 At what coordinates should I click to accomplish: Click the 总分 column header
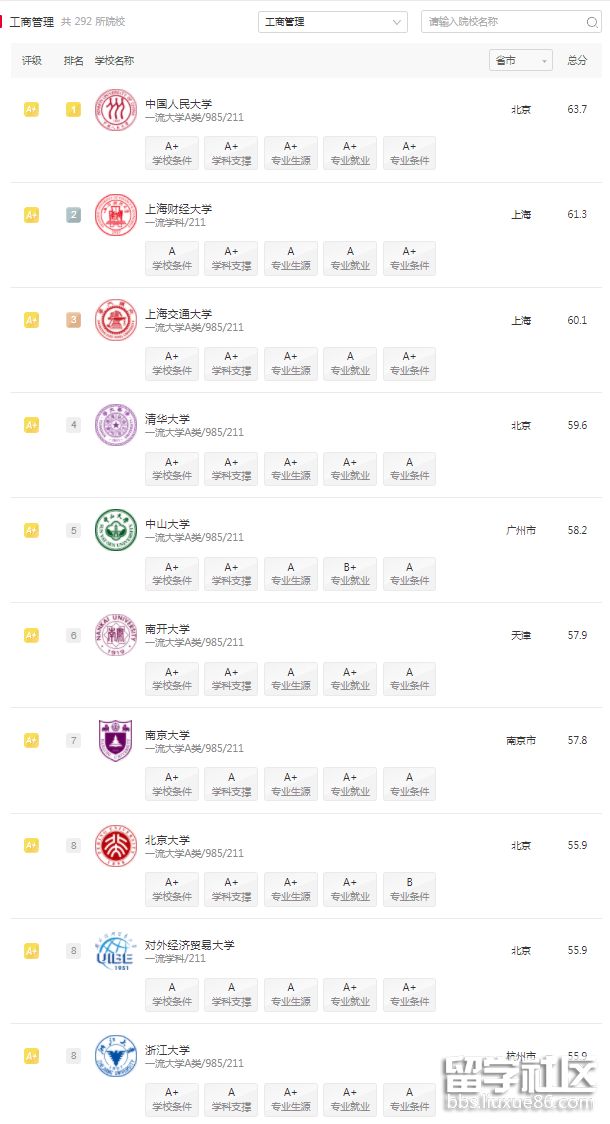point(577,61)
